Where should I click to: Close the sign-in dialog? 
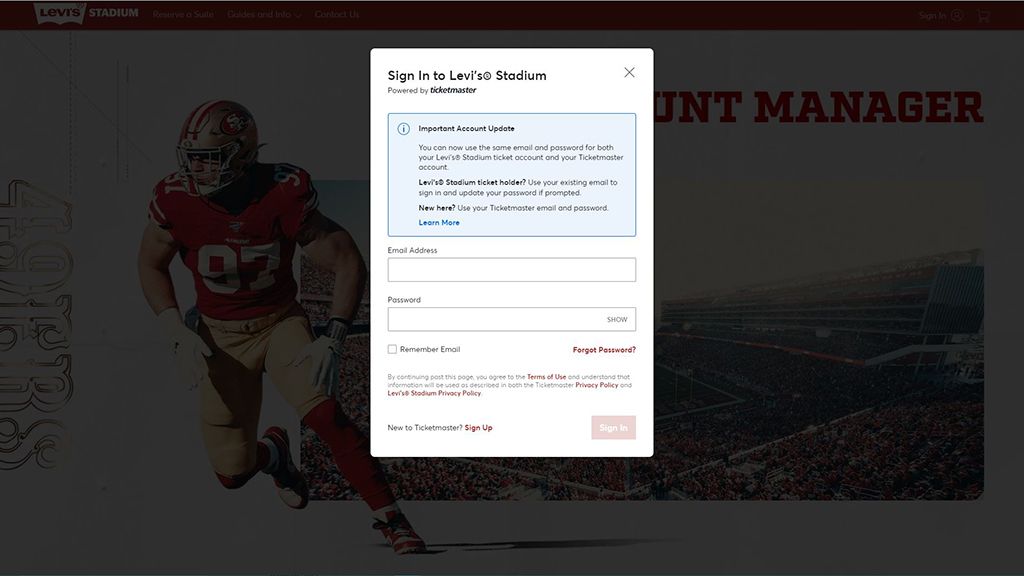click(x=629, y=72)
